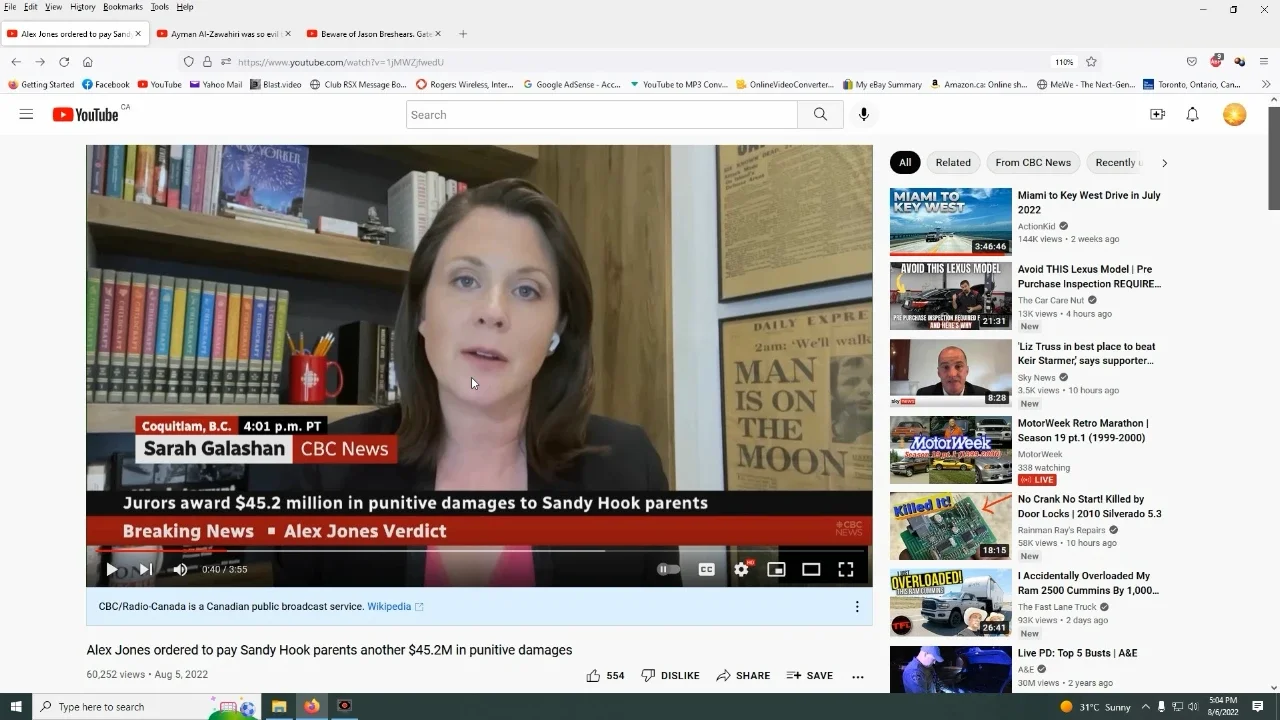The image size is (1280, 720).
Task: Enter full screen video mode
Action: [846, 569]
